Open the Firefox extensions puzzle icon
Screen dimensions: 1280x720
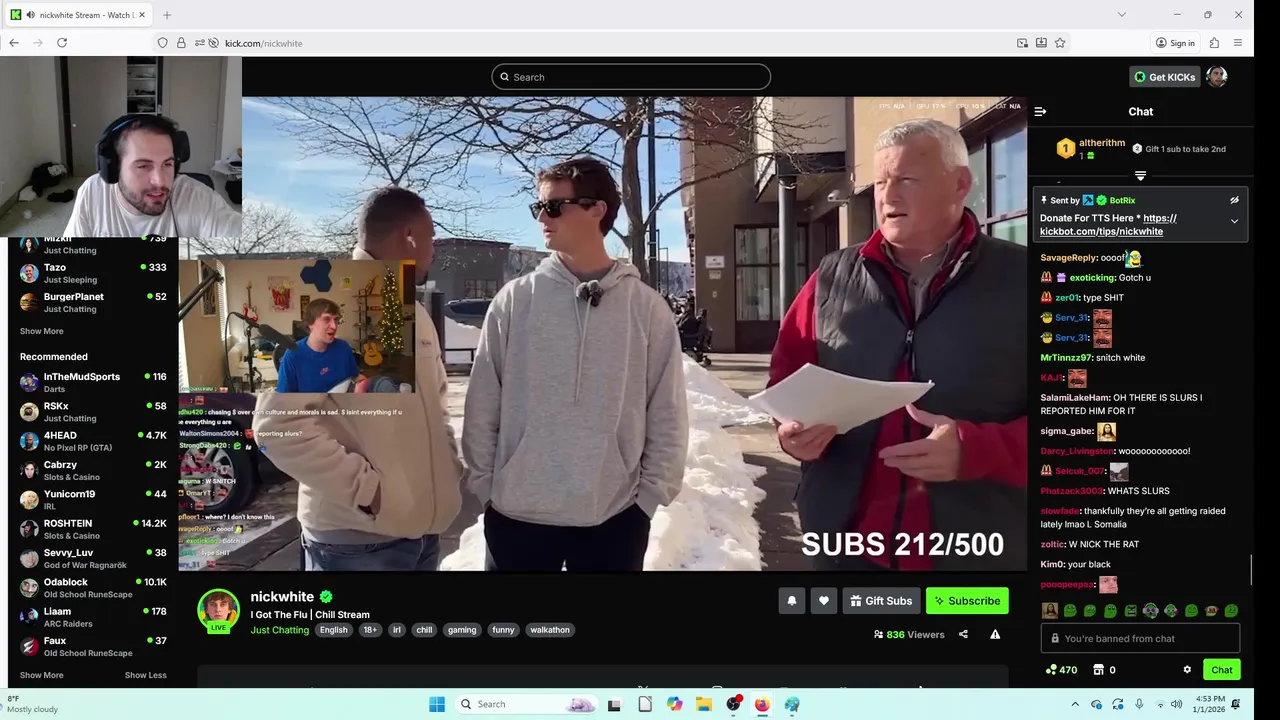(x=1214, y=43)
